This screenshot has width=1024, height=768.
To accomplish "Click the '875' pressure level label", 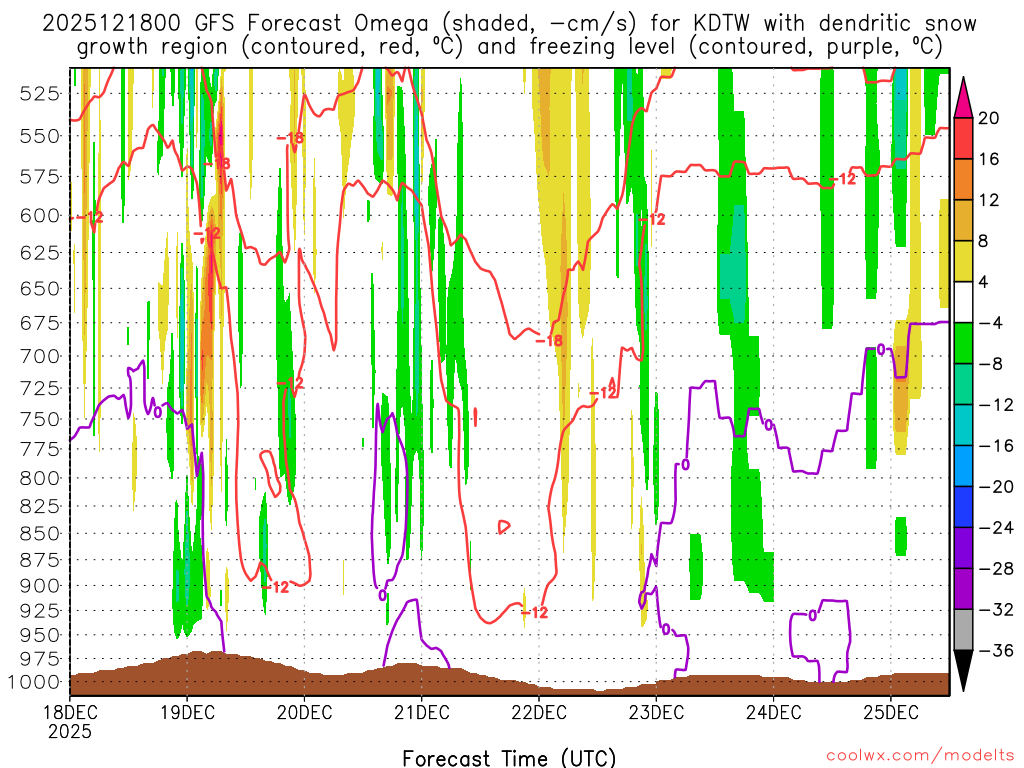I will [x=40, y=560].
